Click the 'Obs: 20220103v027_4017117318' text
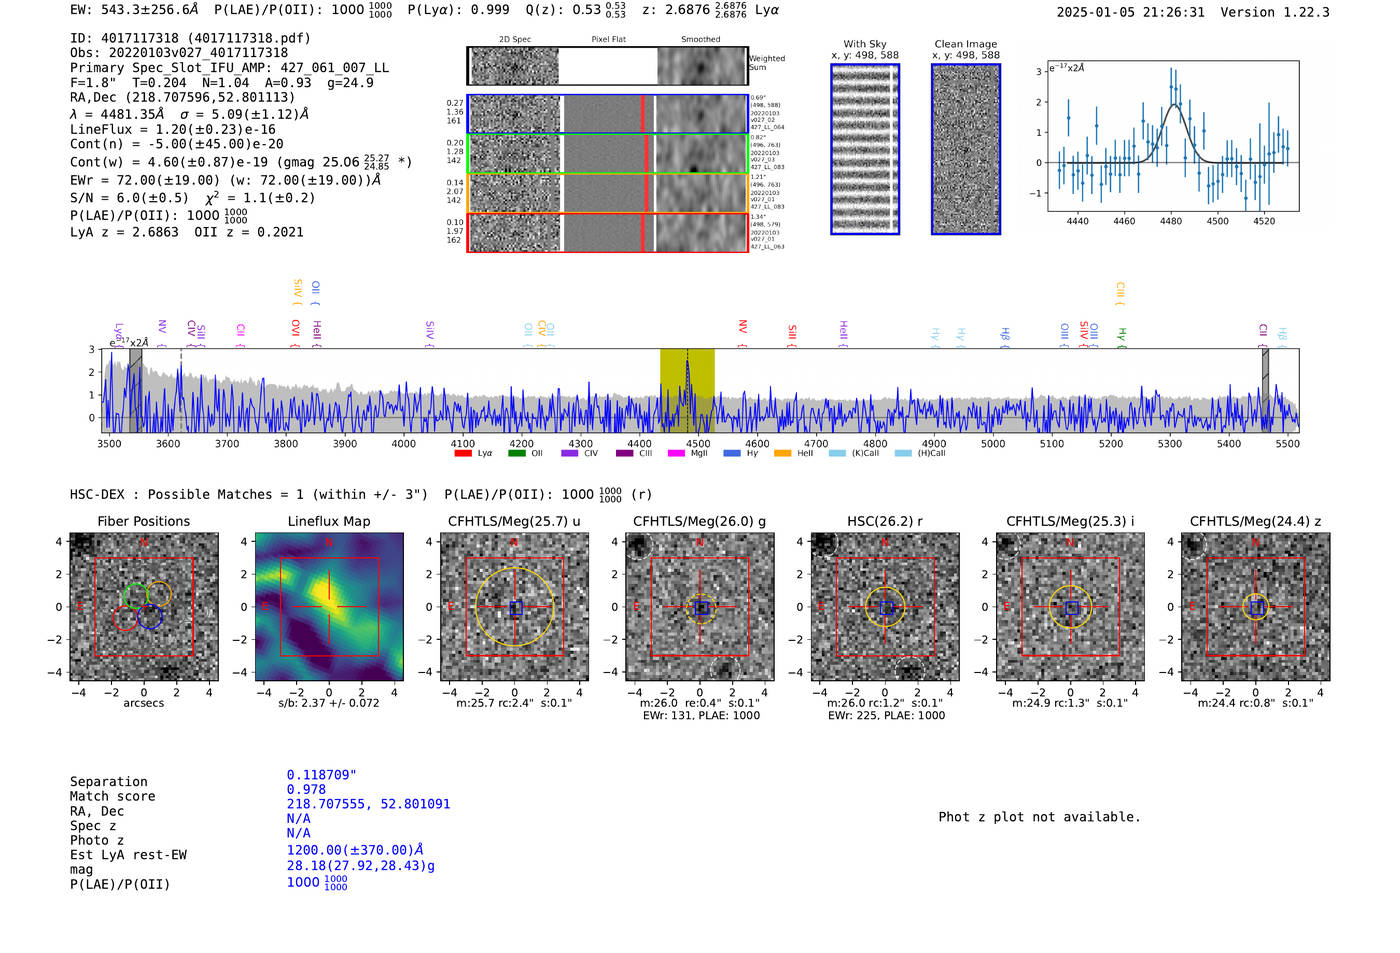The width and height of the screenshot is (1400, 953). [x=179, y=53]
